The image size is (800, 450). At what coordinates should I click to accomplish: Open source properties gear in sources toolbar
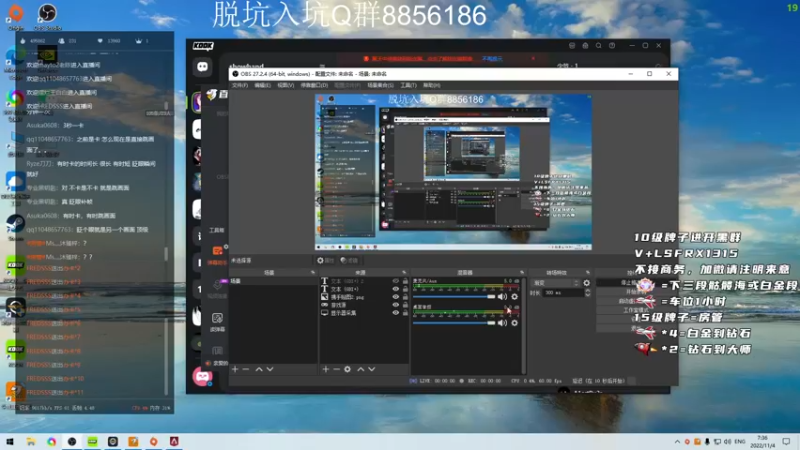tap(347, 369)
